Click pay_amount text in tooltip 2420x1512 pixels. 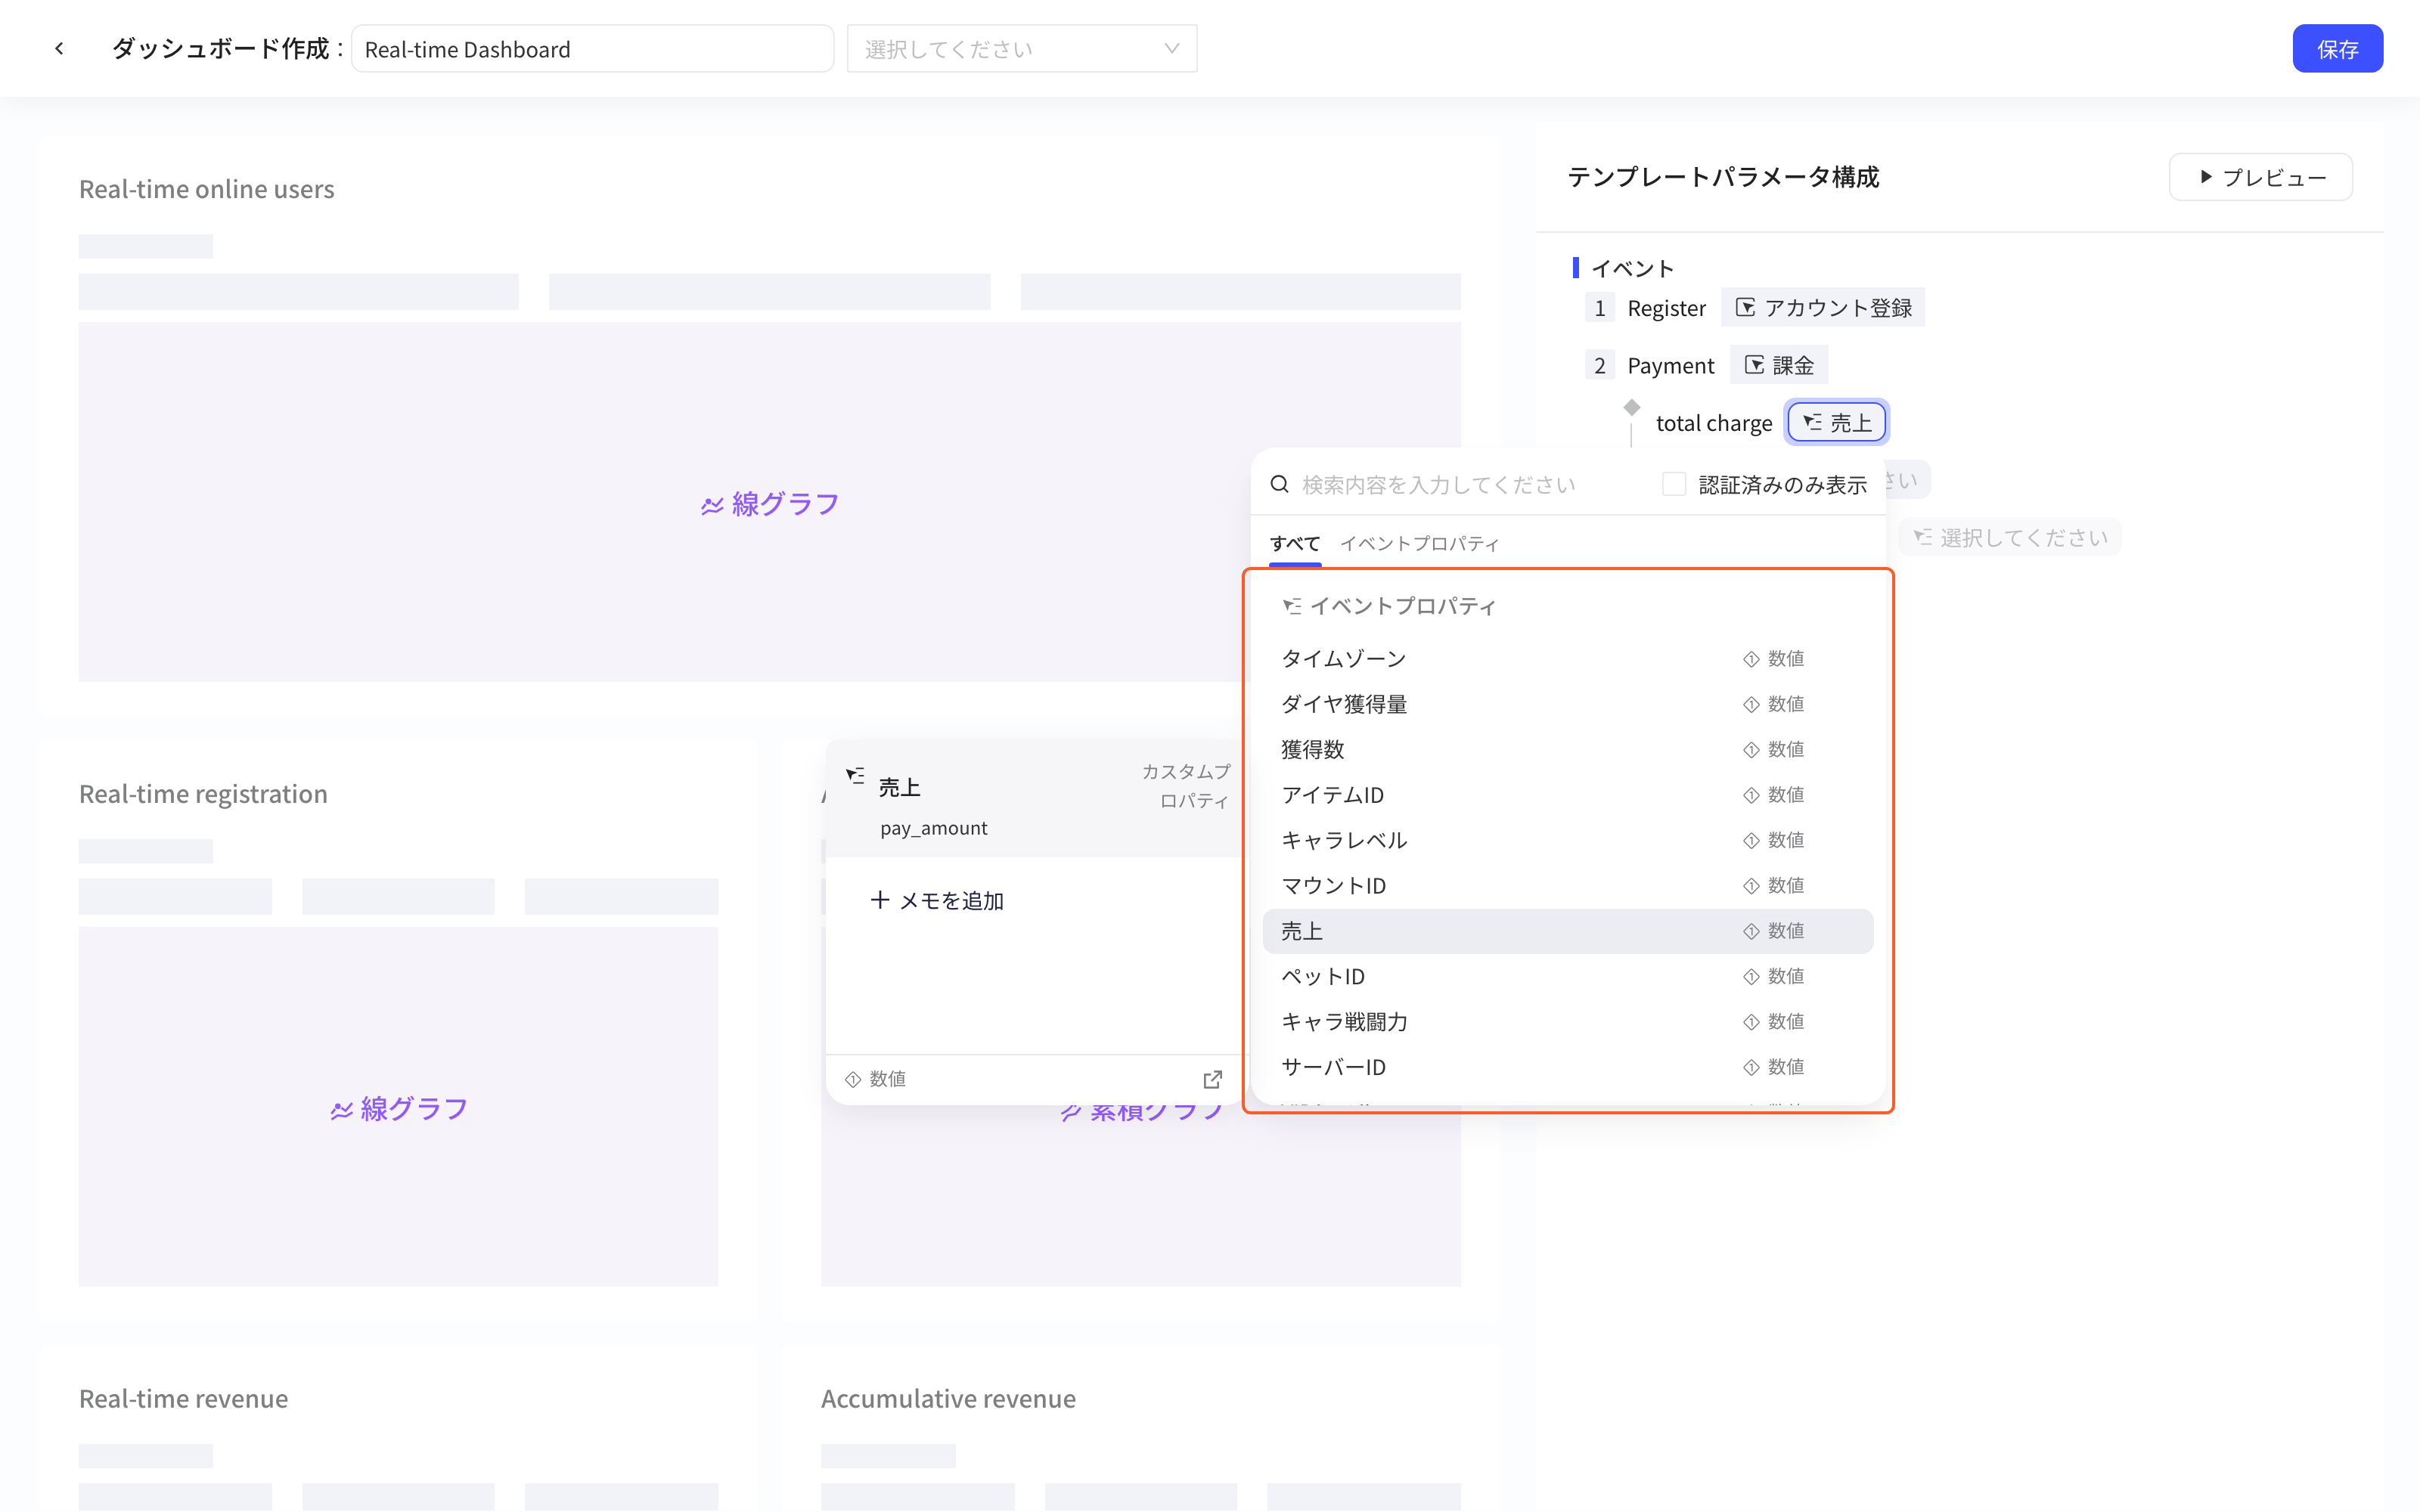[933, 828]
